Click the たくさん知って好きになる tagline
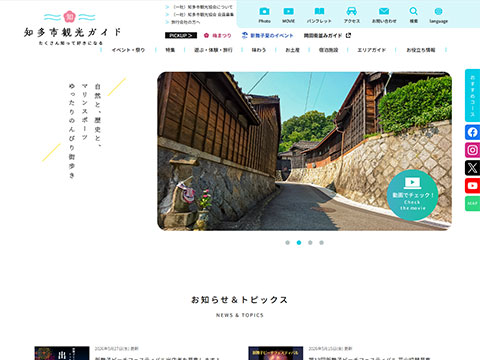This screenshot has height=360, width=480. pos(71,43)
